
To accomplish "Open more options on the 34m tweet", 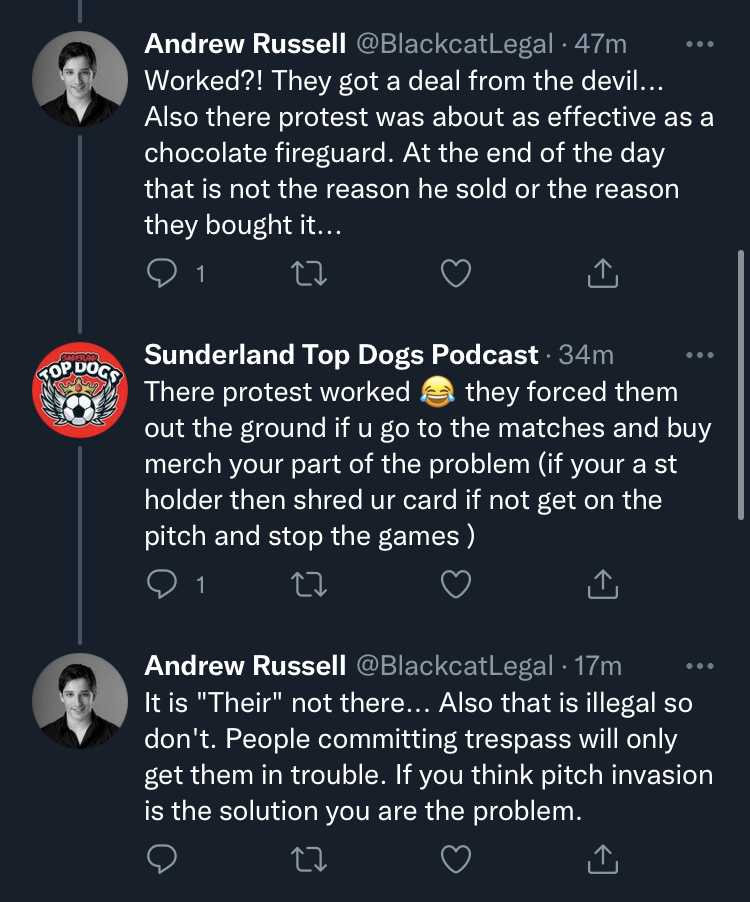I will coord(700,355).
